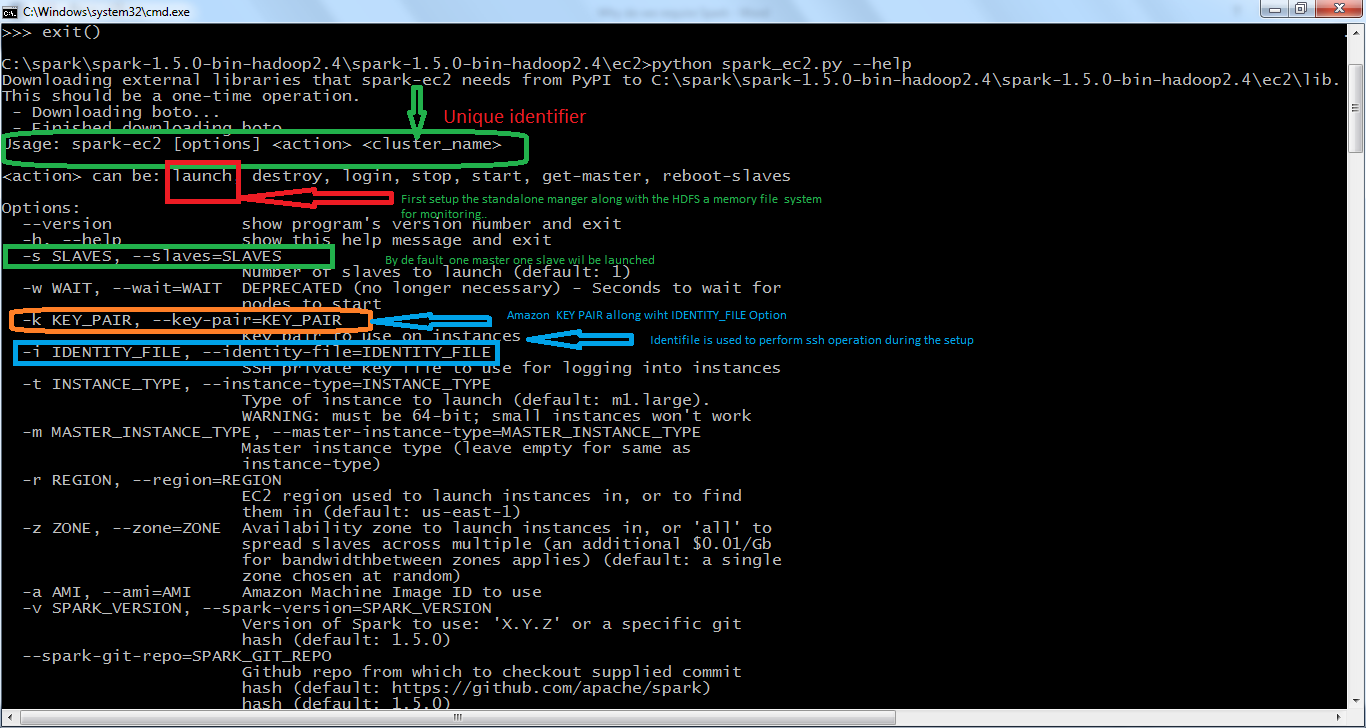
Task: Click 'for bandwidthbetween zones applies' line
Action: pos(511,560)
